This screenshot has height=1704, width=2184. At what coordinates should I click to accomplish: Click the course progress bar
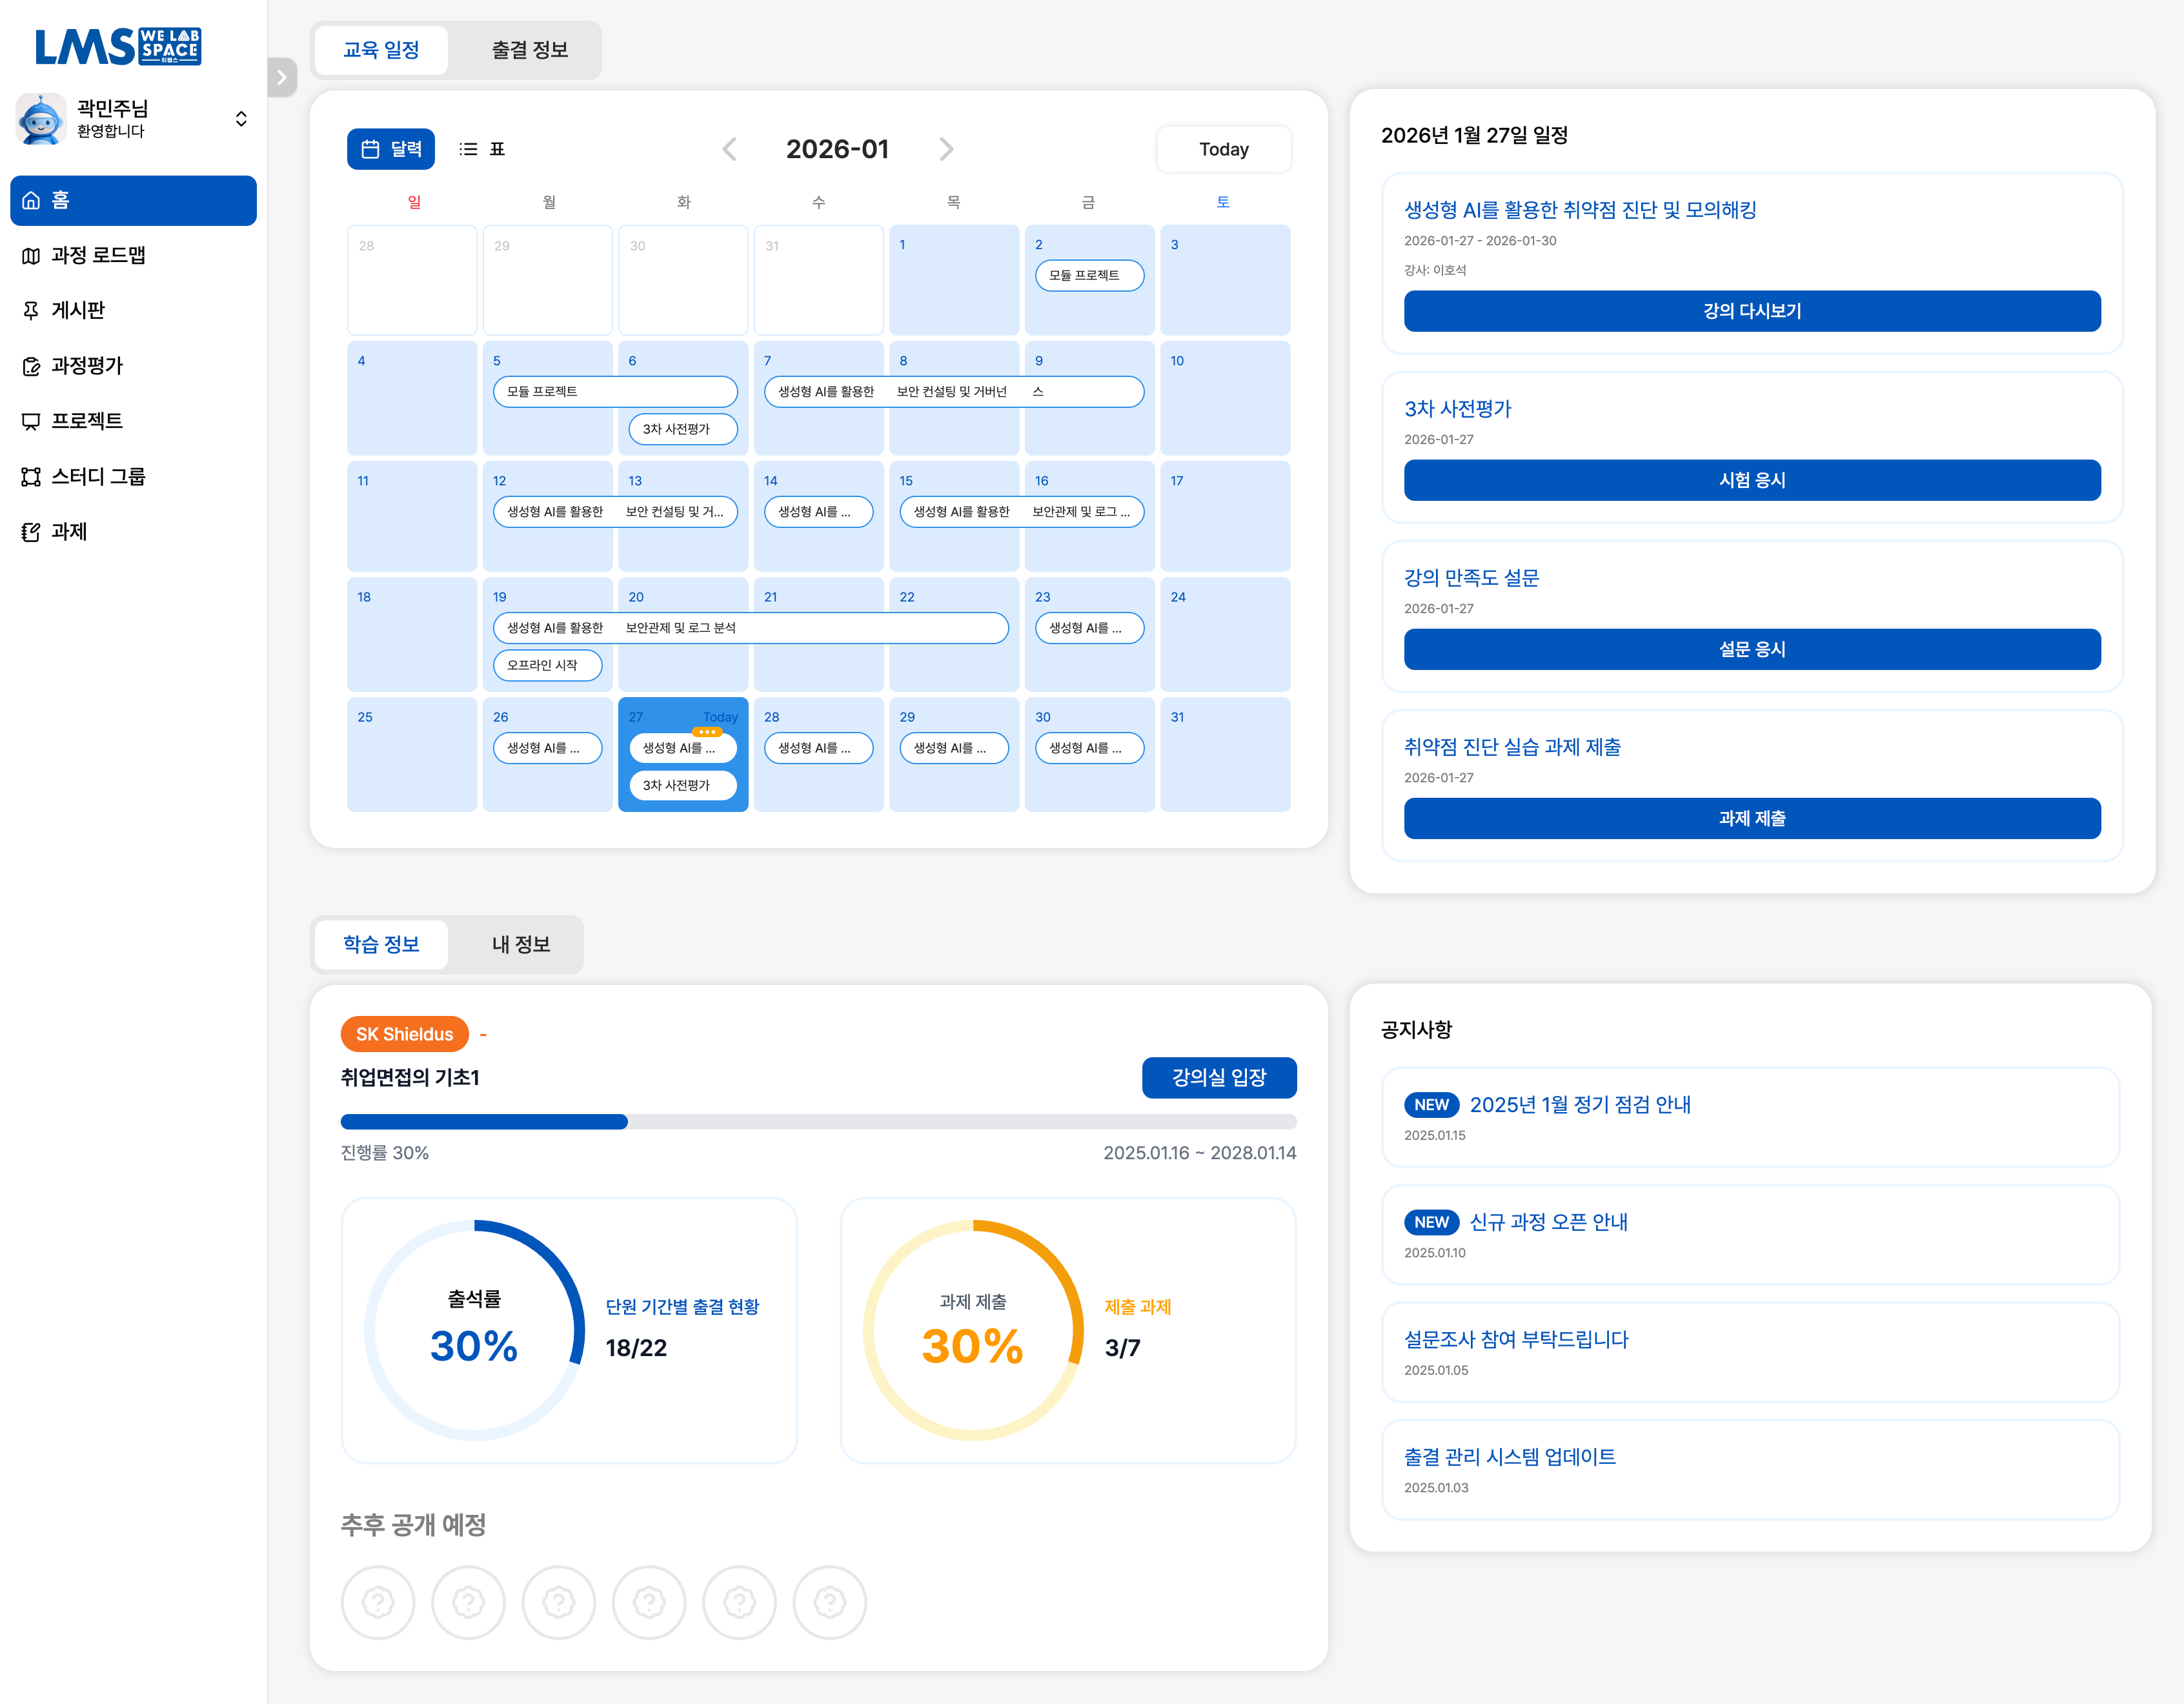818,1122
